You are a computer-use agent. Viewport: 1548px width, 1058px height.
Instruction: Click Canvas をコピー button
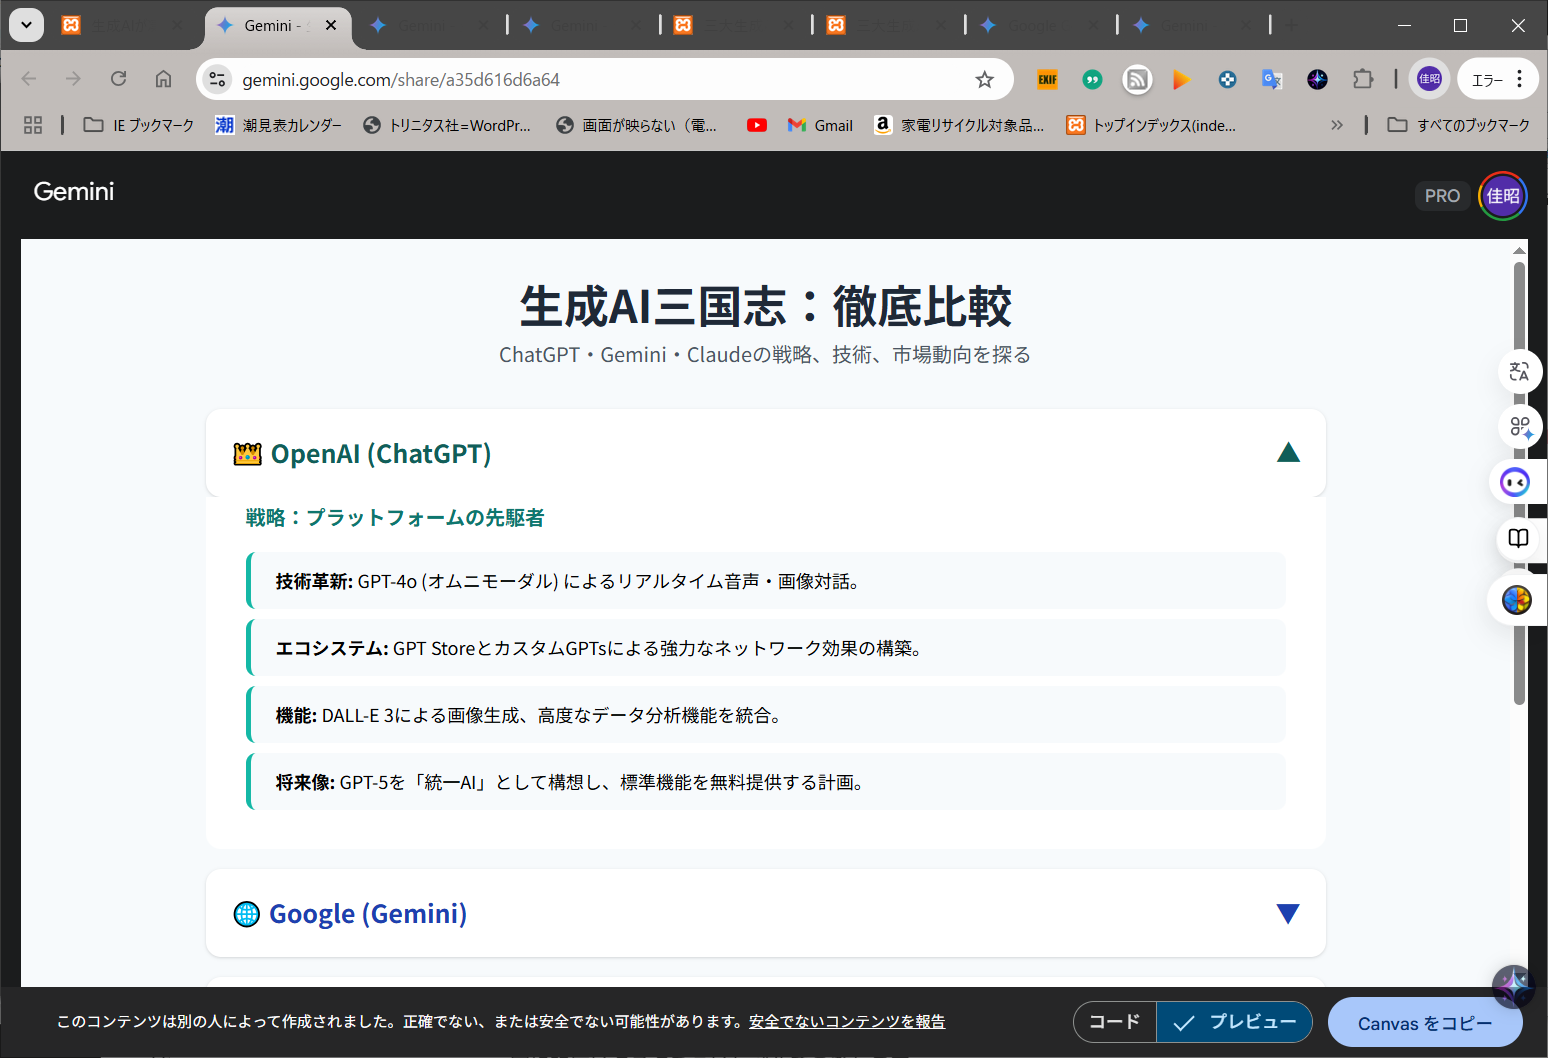[1425, 1023]
